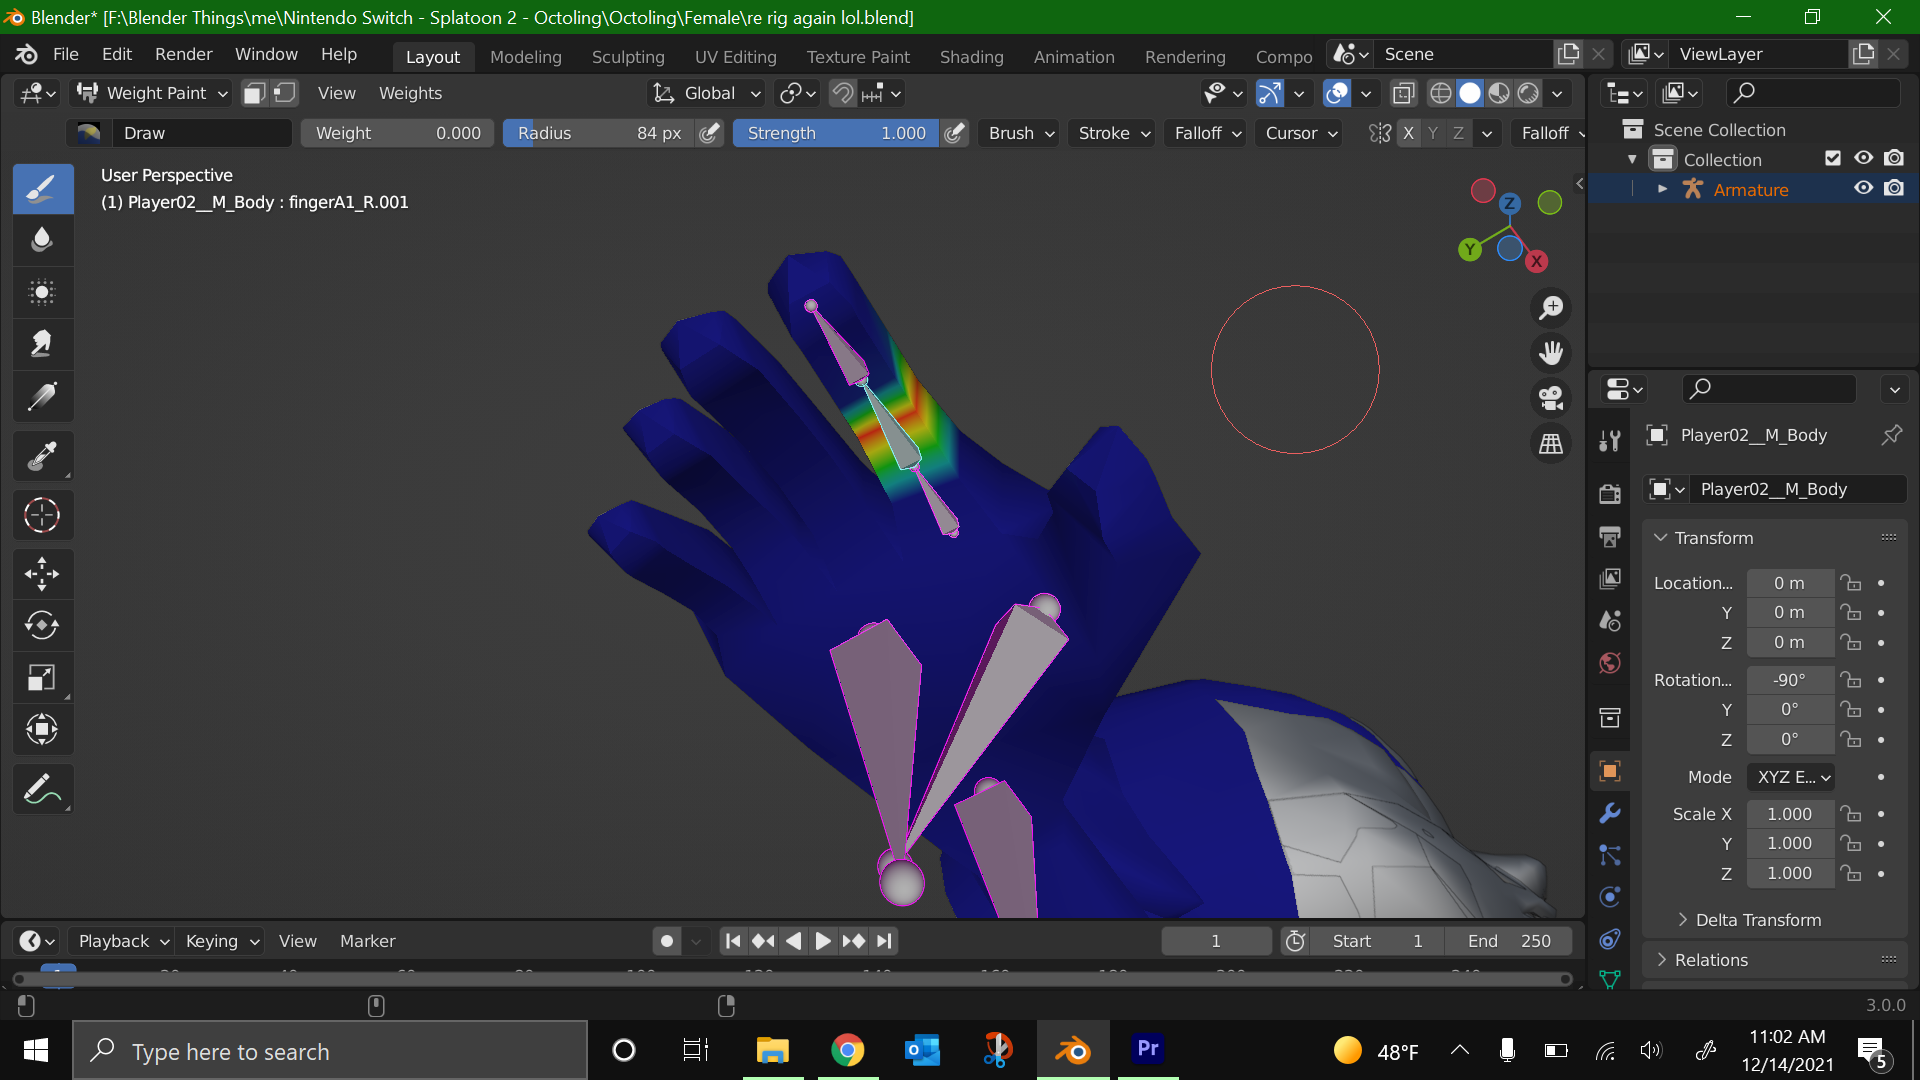Open the Render menu
The height and width of the screenshot is (1080, 1920).
click(x=183, y=54)
